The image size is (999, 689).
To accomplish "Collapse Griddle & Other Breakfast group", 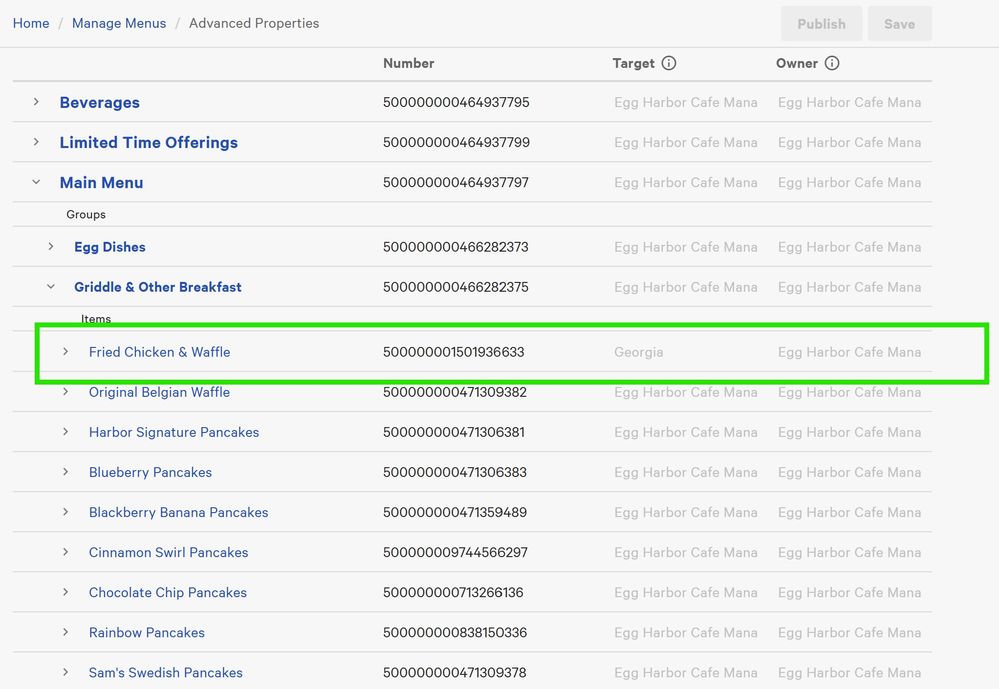I will point(51,287).
